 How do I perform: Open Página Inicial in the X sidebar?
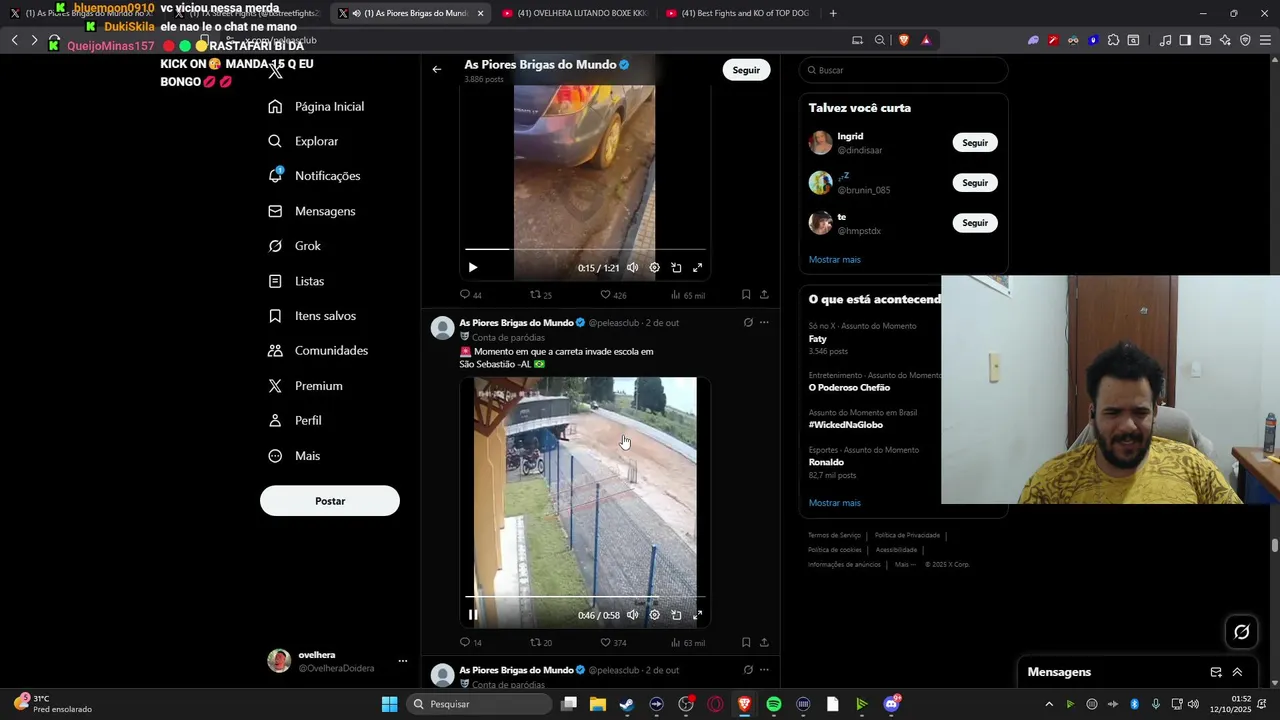pyautogui.click(x=316, y=107)
